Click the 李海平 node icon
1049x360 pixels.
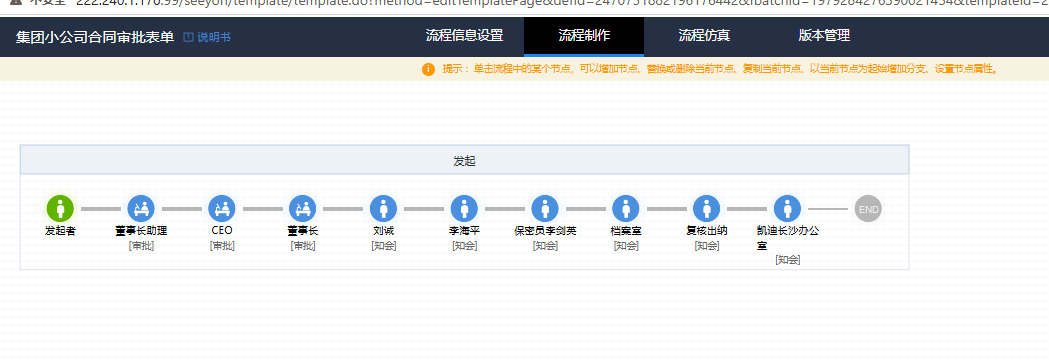tap(464, 209)
